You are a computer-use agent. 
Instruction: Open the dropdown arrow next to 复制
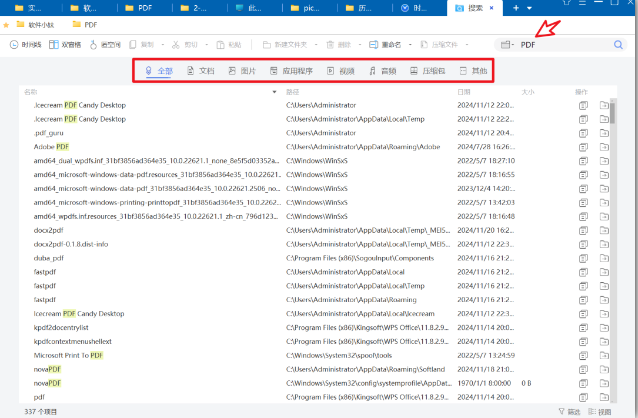[162, 44]
